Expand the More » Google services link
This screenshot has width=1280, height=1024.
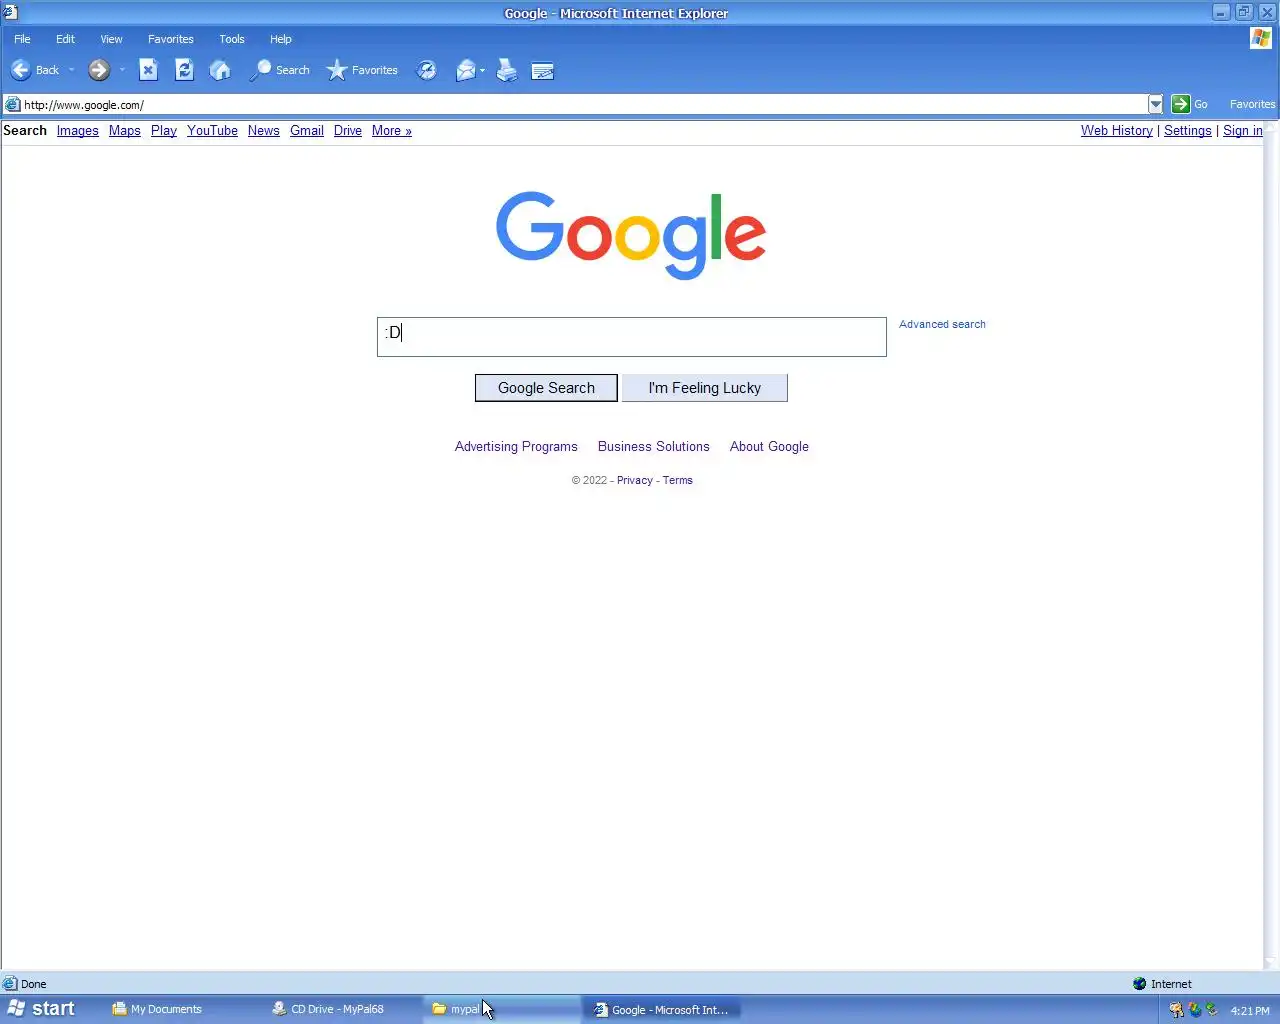click(392, 131)
